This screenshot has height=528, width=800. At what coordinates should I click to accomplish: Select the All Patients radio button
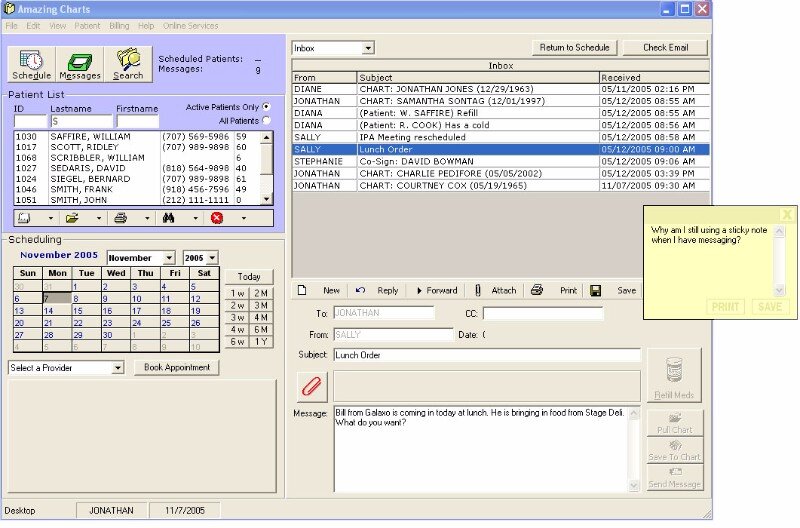coord(266,120)
